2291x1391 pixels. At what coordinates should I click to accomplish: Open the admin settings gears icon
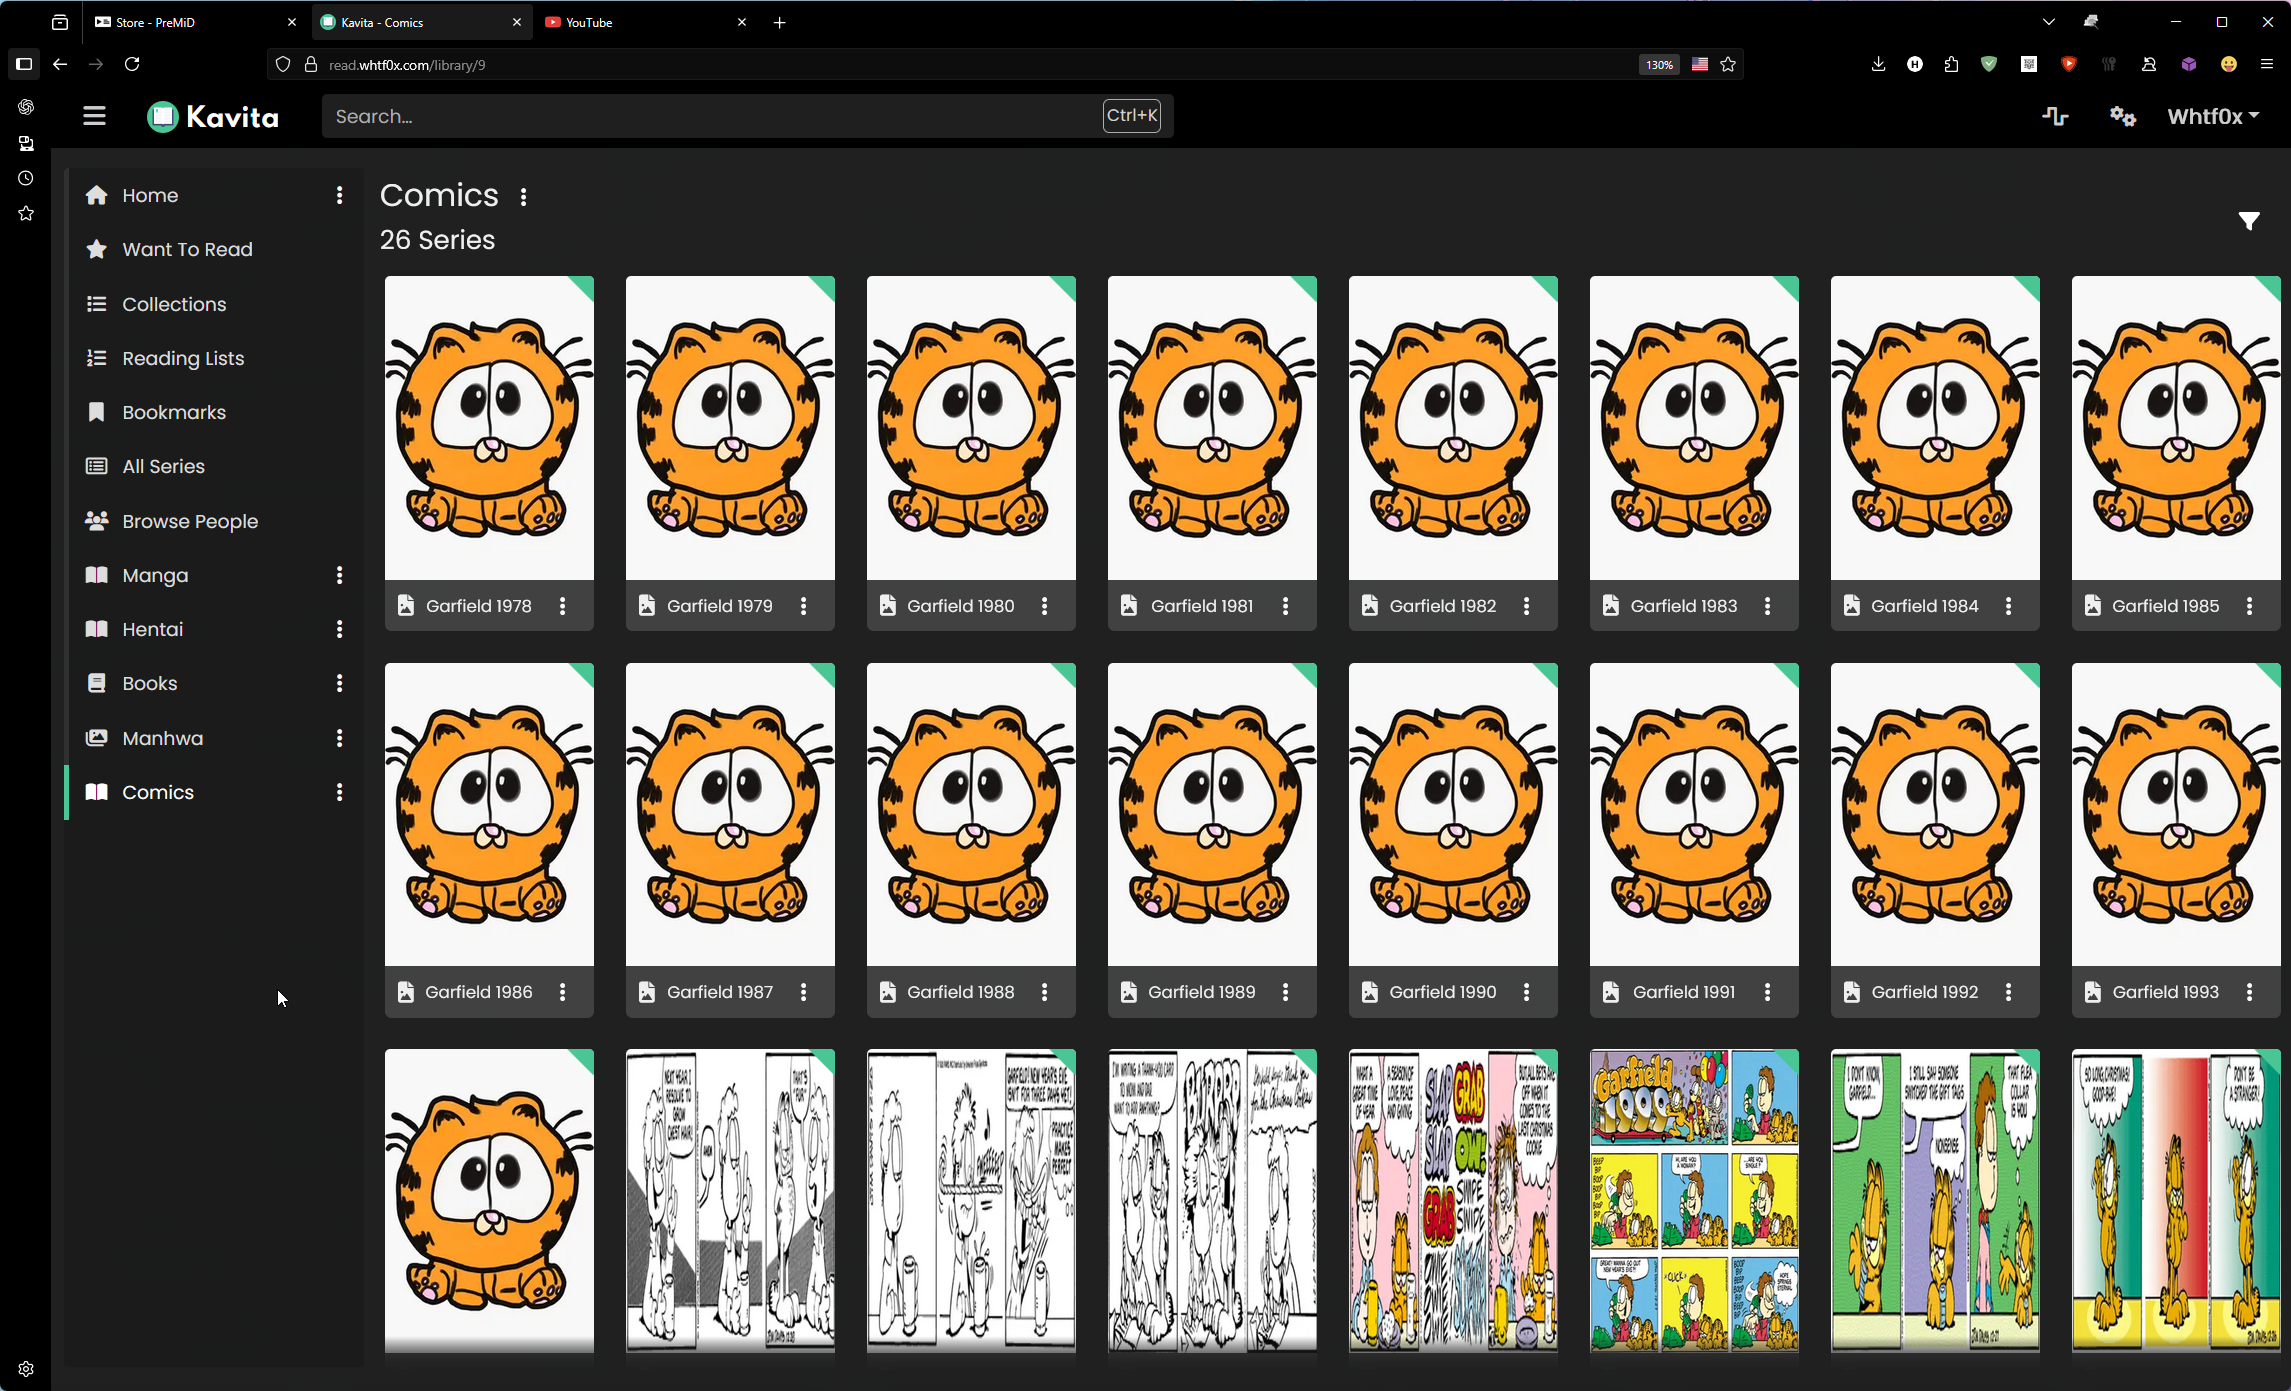pos(2122,116)
